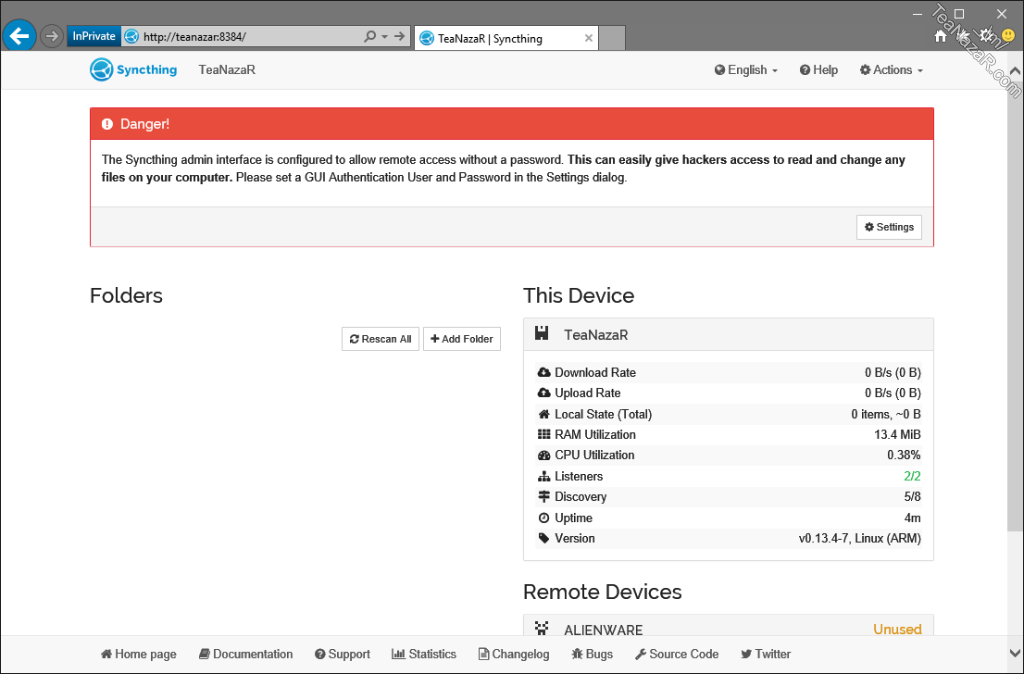Click the Syncthing favicon in address bar
Image resolution: width=1024 pixels, height=674 pixels.
(x=131, y=37)
